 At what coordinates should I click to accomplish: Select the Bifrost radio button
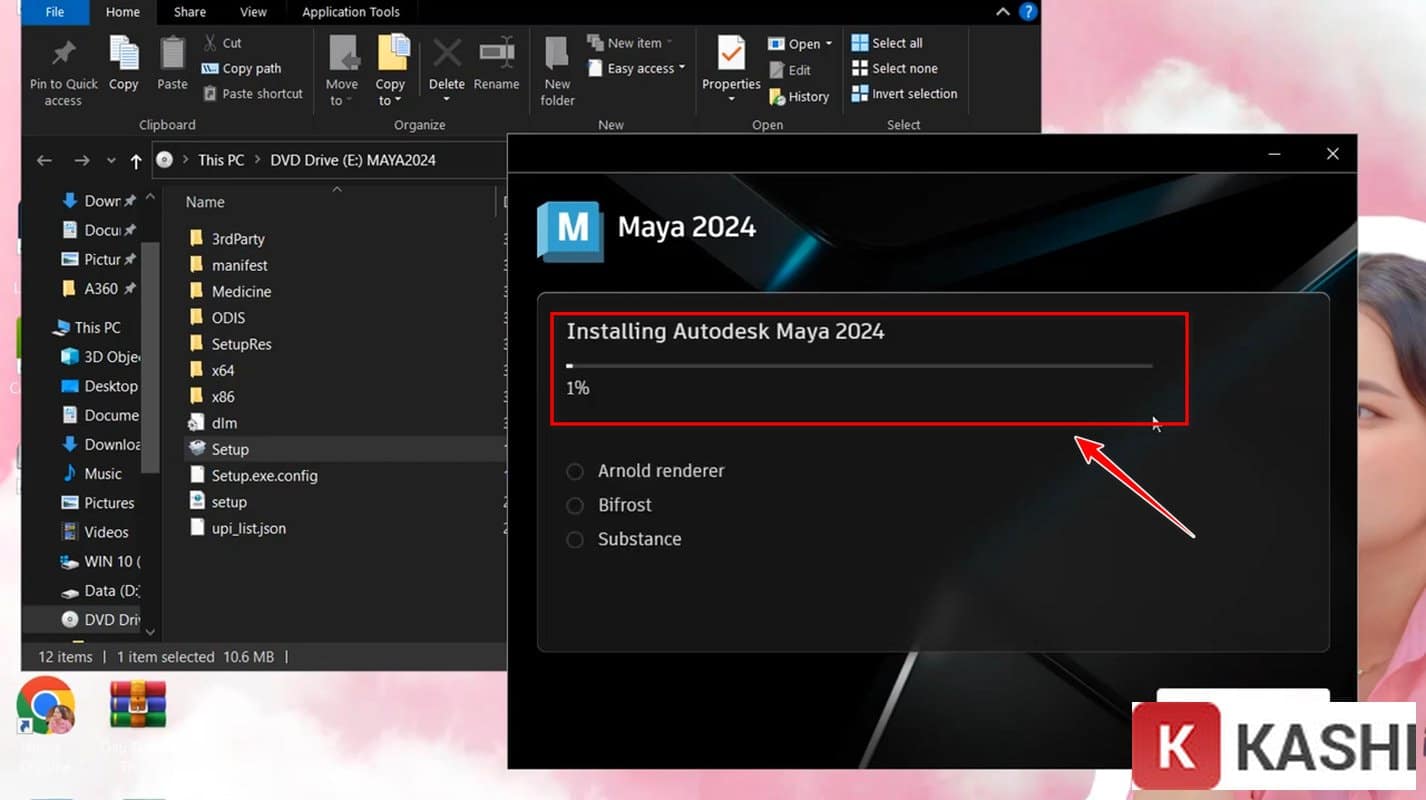pos(575,506)
